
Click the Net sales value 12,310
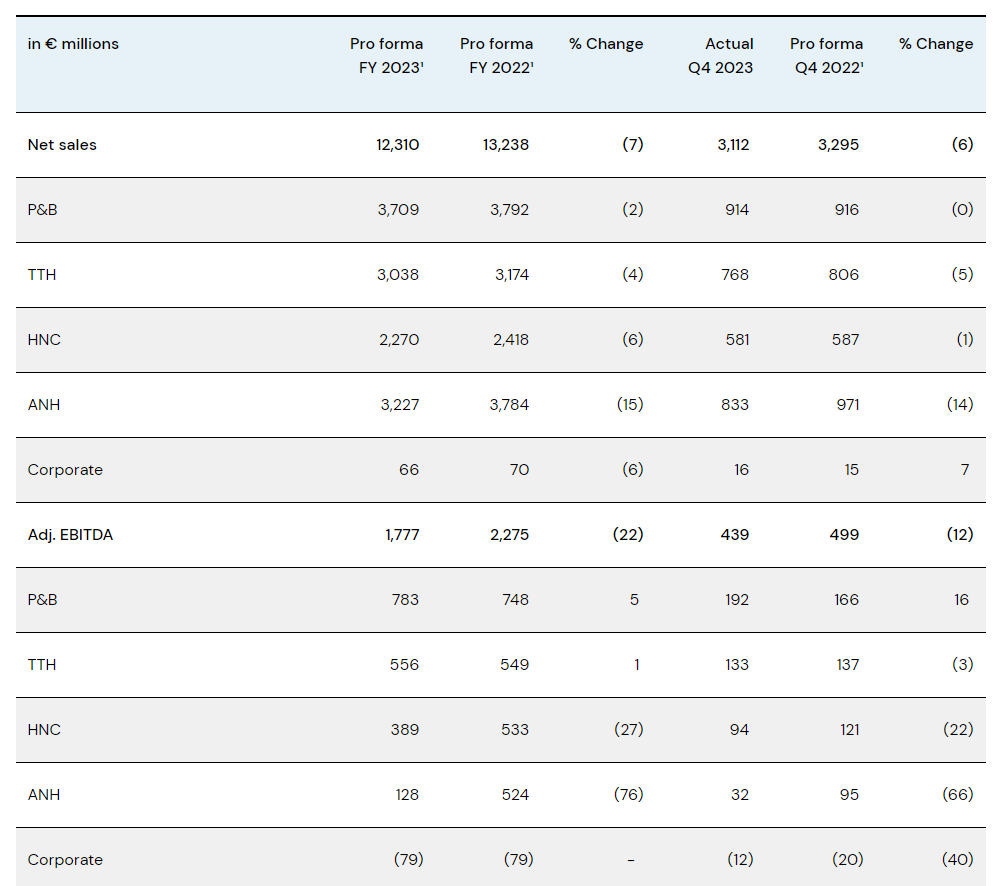coord(397,145)
